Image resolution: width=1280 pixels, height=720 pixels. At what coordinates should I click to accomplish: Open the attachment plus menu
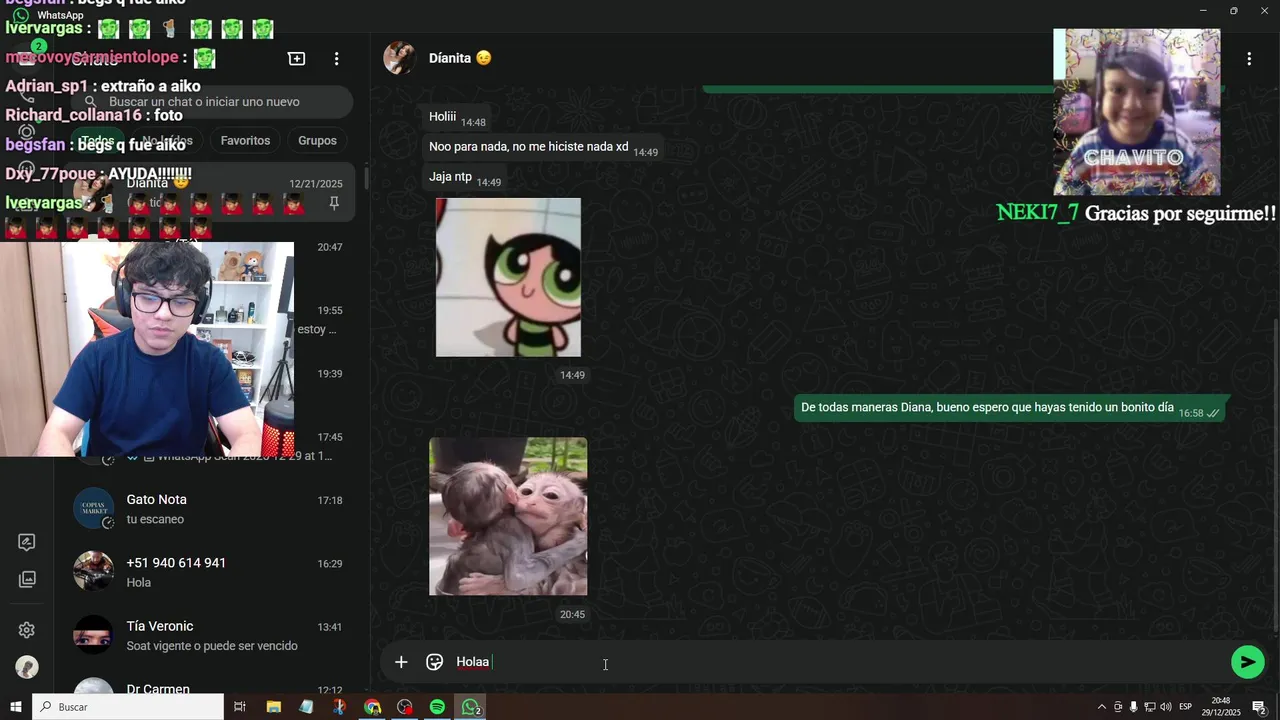tap(401, 662)
